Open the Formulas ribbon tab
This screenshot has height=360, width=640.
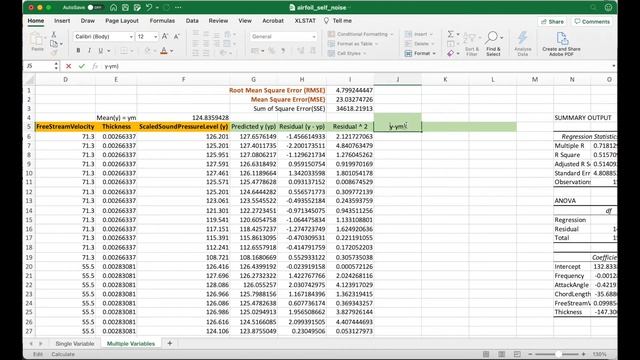point(162,20)
